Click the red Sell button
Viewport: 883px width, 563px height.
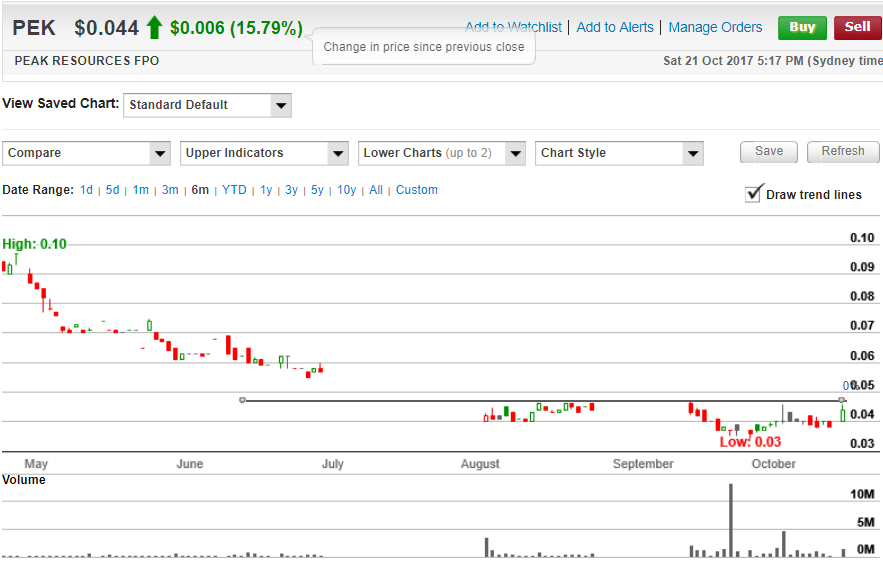pos(858,27)
